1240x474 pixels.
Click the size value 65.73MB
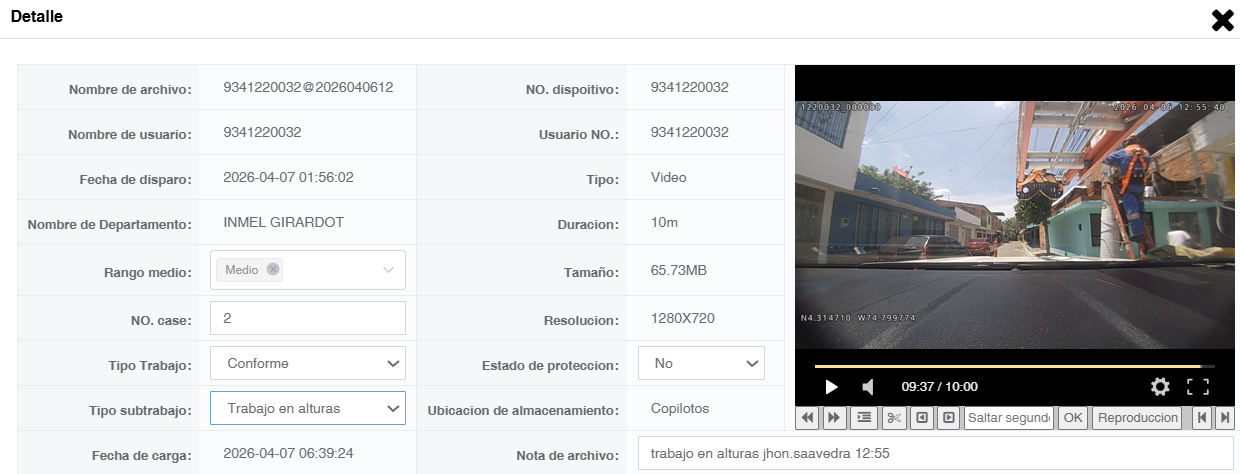[680, 270]
